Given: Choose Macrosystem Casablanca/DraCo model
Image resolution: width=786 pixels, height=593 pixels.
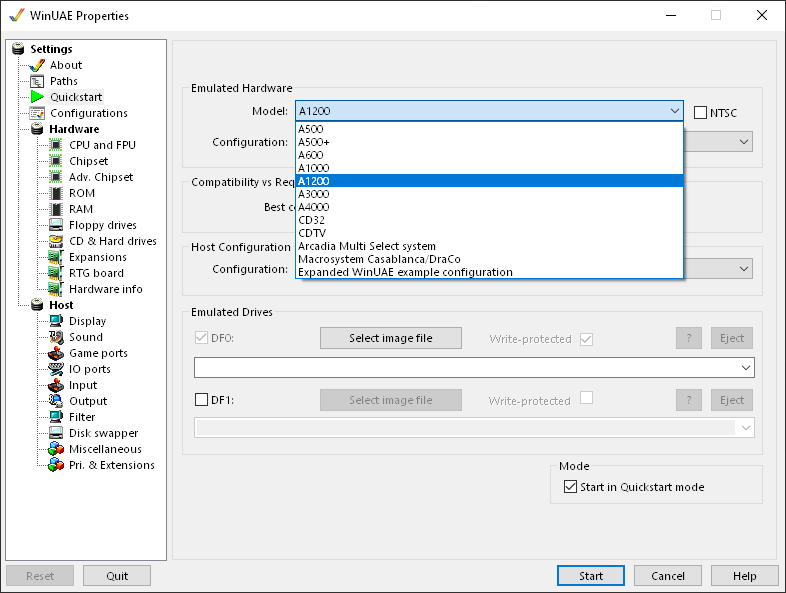Looking at the screenshot, I should 489,259.
